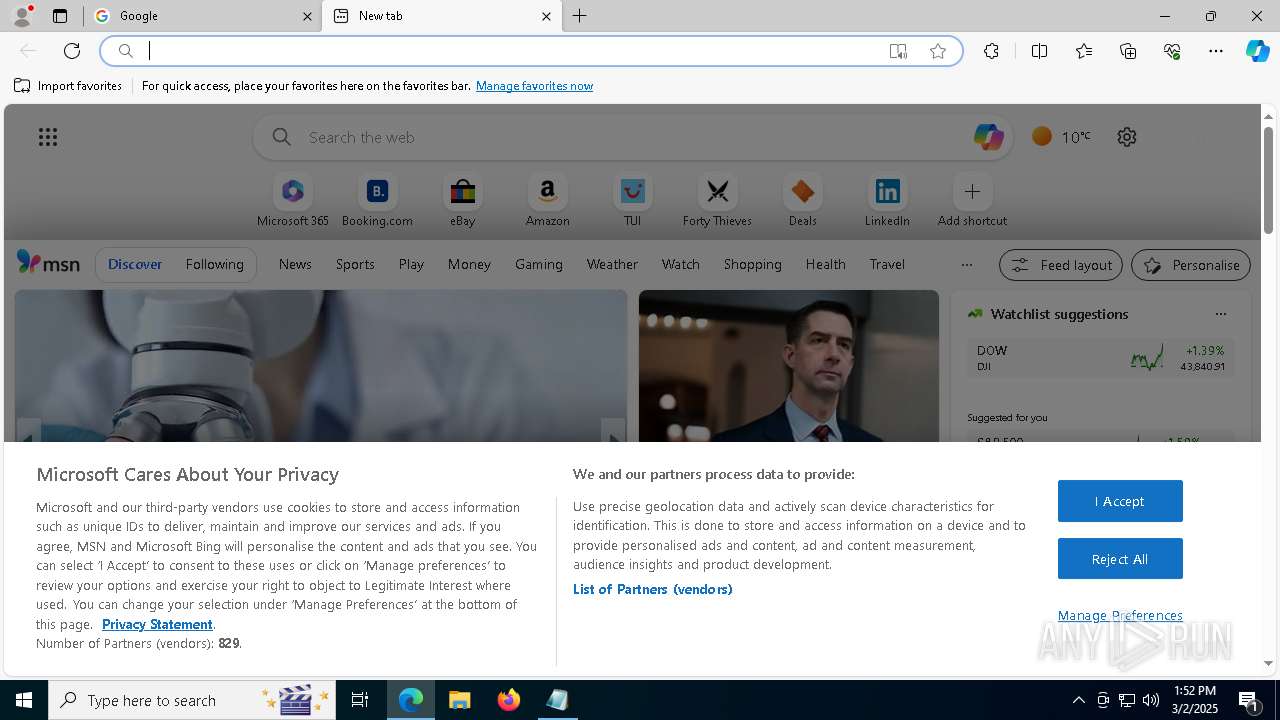
Task: Add this page to favorites star
Action: pos(938,51)
